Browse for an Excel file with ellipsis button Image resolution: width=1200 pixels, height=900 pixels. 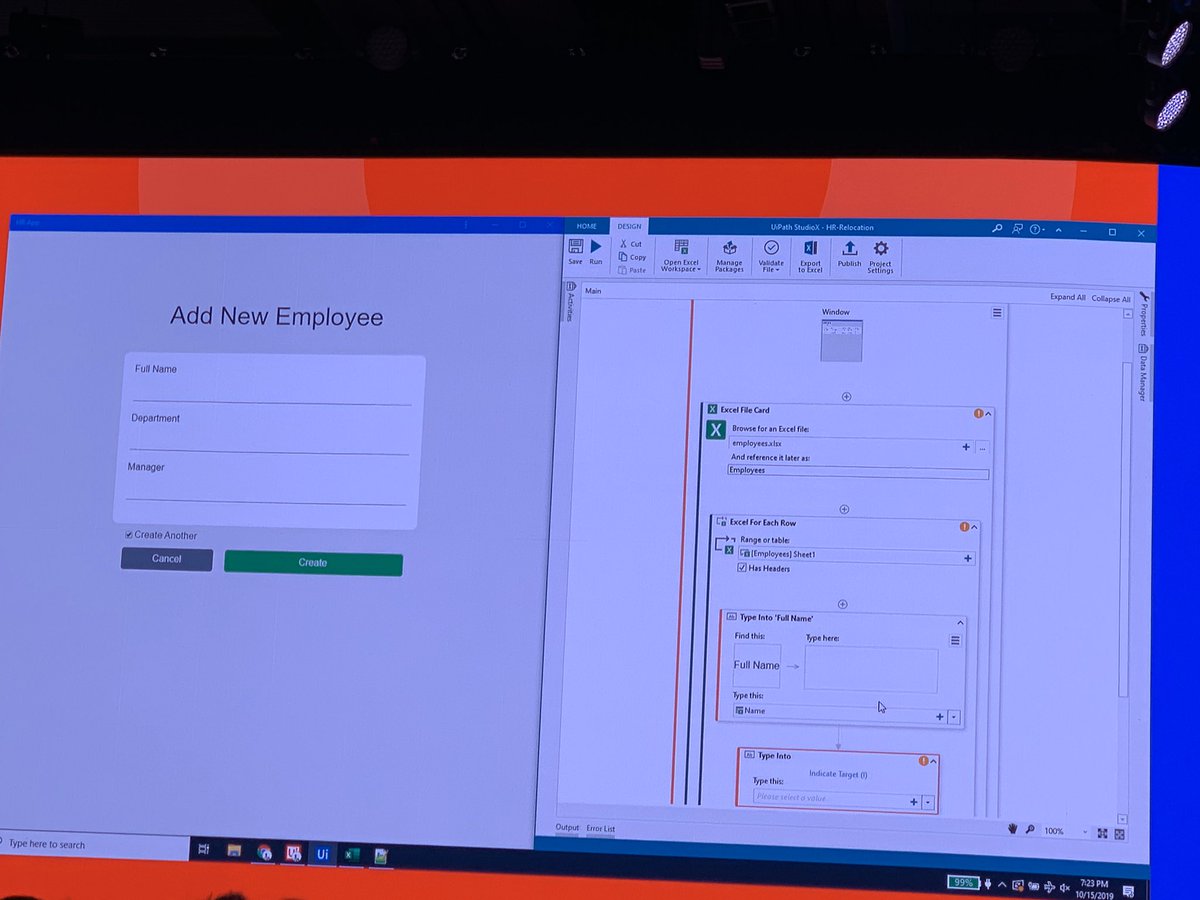982,447
